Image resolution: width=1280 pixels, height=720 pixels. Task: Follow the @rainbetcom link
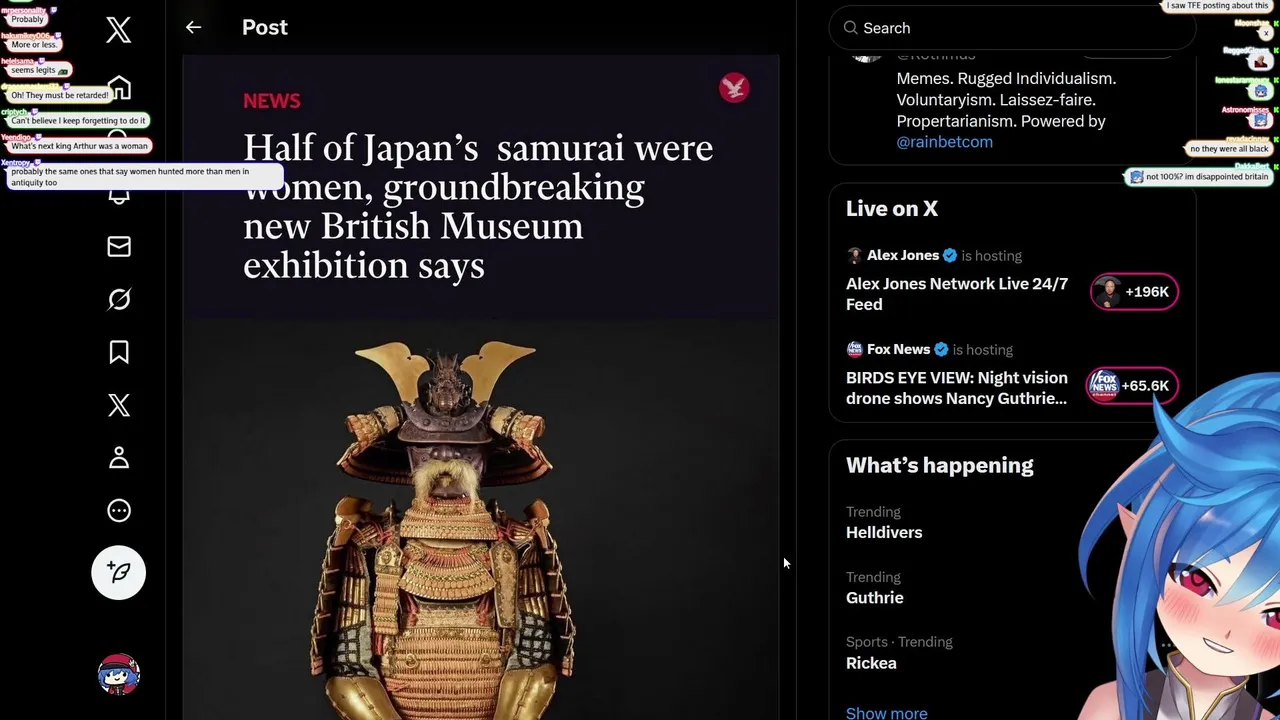(x=944, y=142)
